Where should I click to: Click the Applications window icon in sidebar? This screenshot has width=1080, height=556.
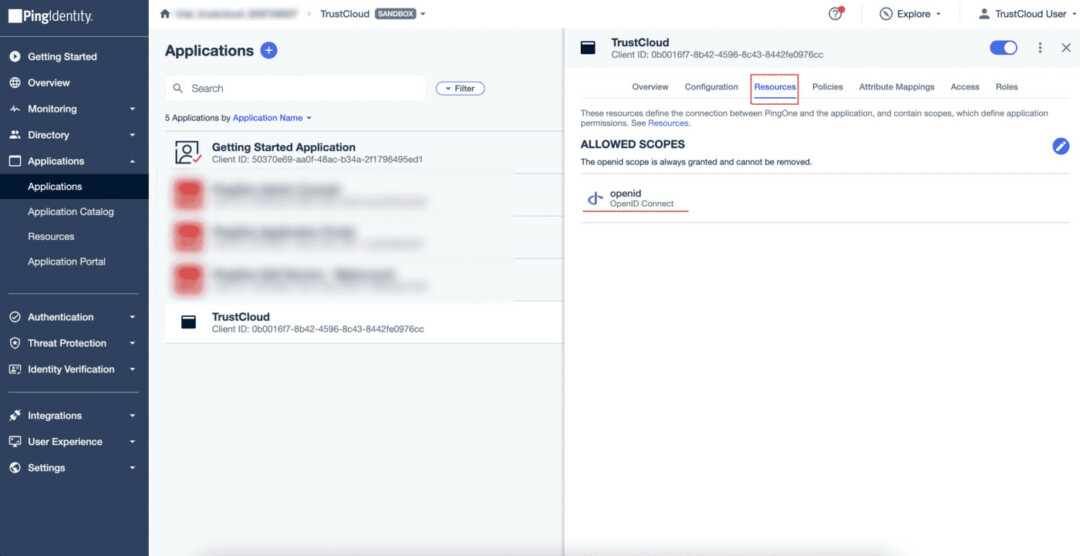pos(15,161)
